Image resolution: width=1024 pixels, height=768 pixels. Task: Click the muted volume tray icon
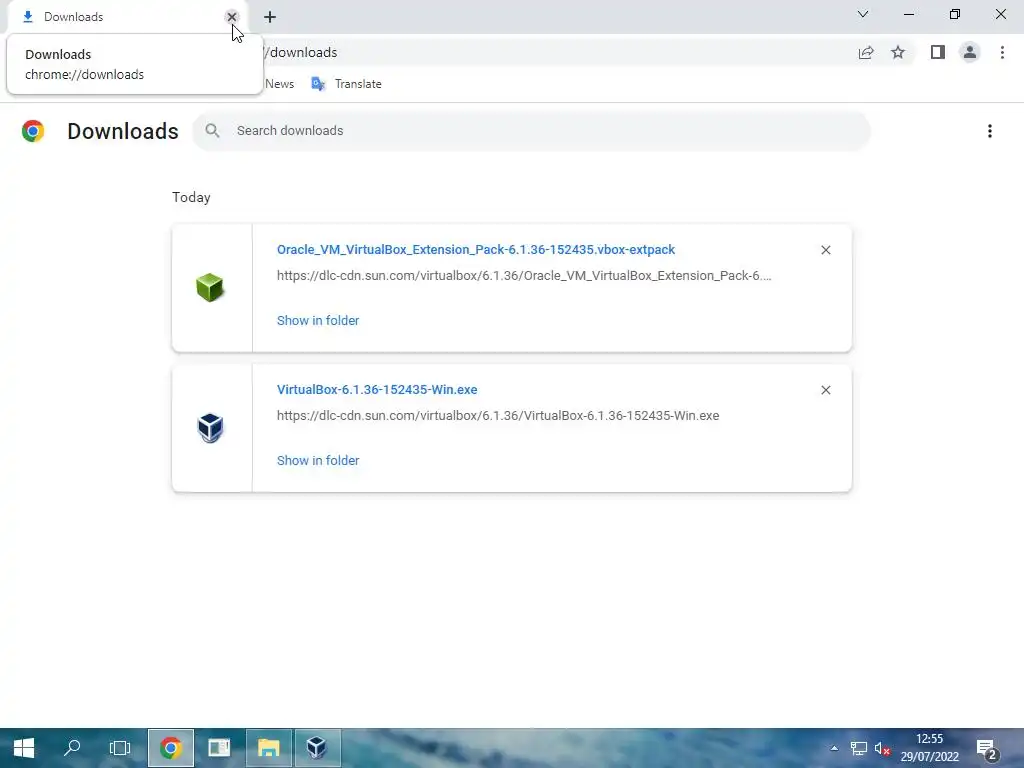coord(882,748)
